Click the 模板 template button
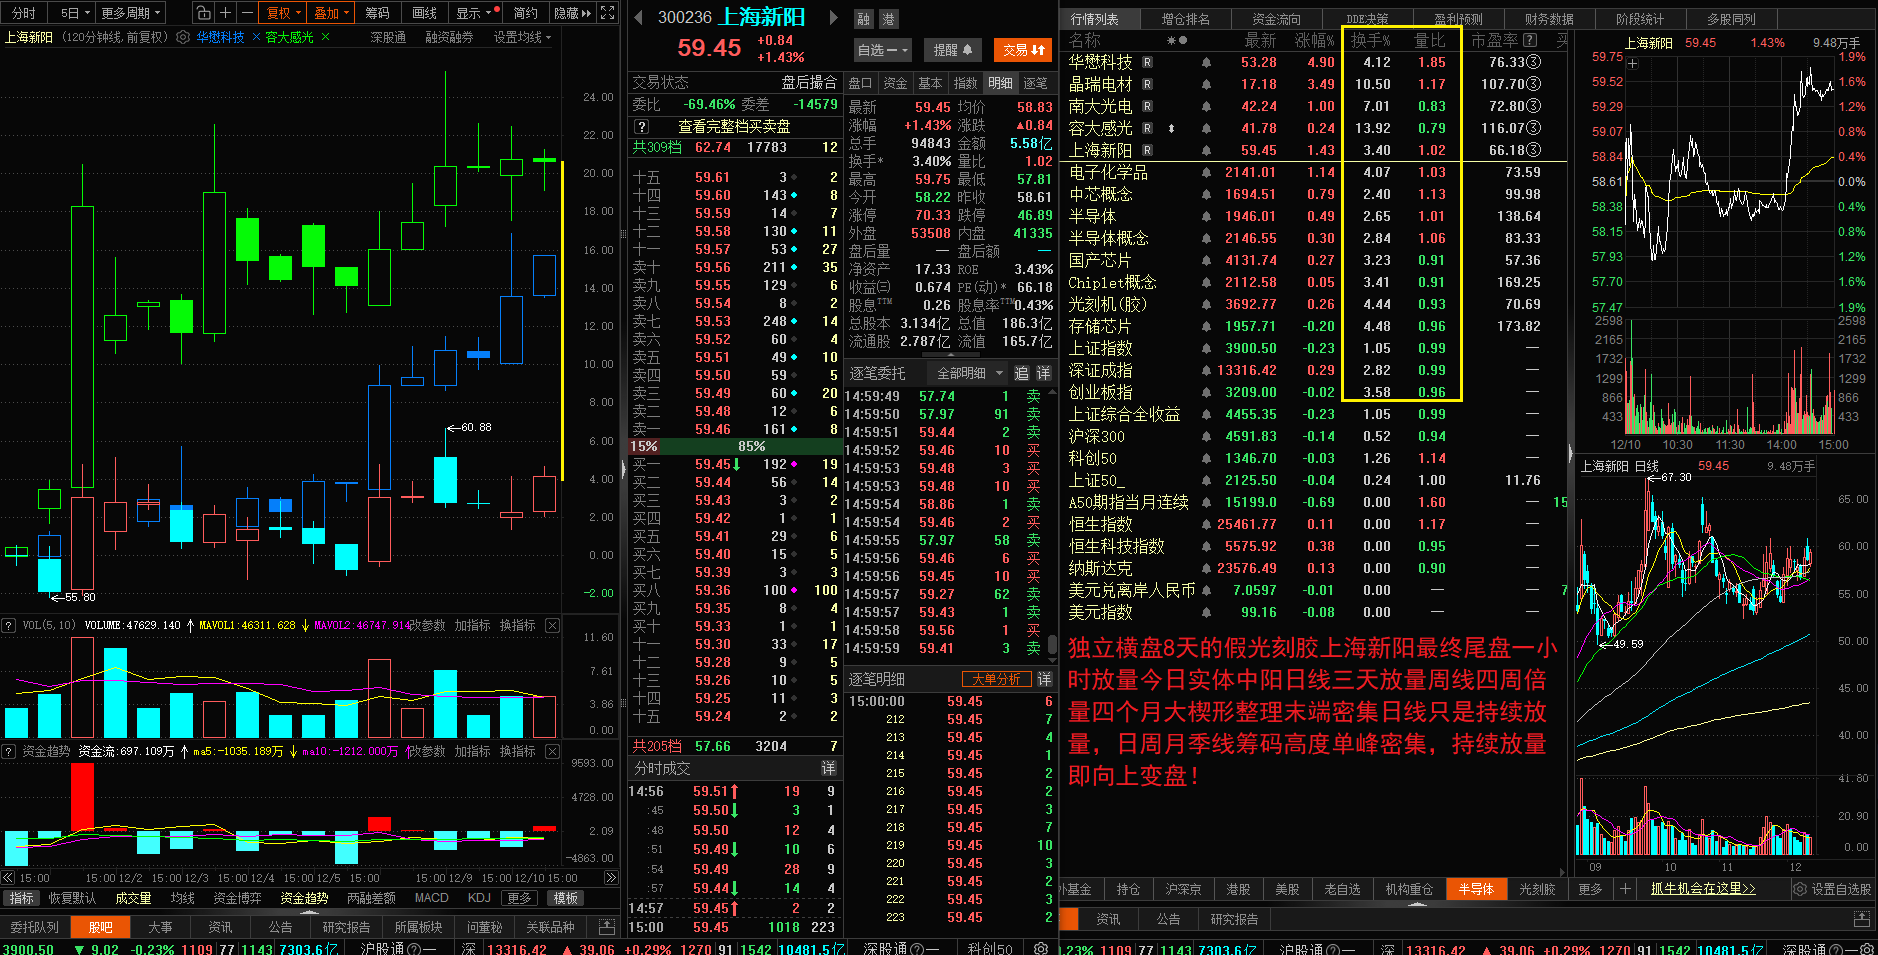This screenshot has width=1878, height=955. coord(566,898)
